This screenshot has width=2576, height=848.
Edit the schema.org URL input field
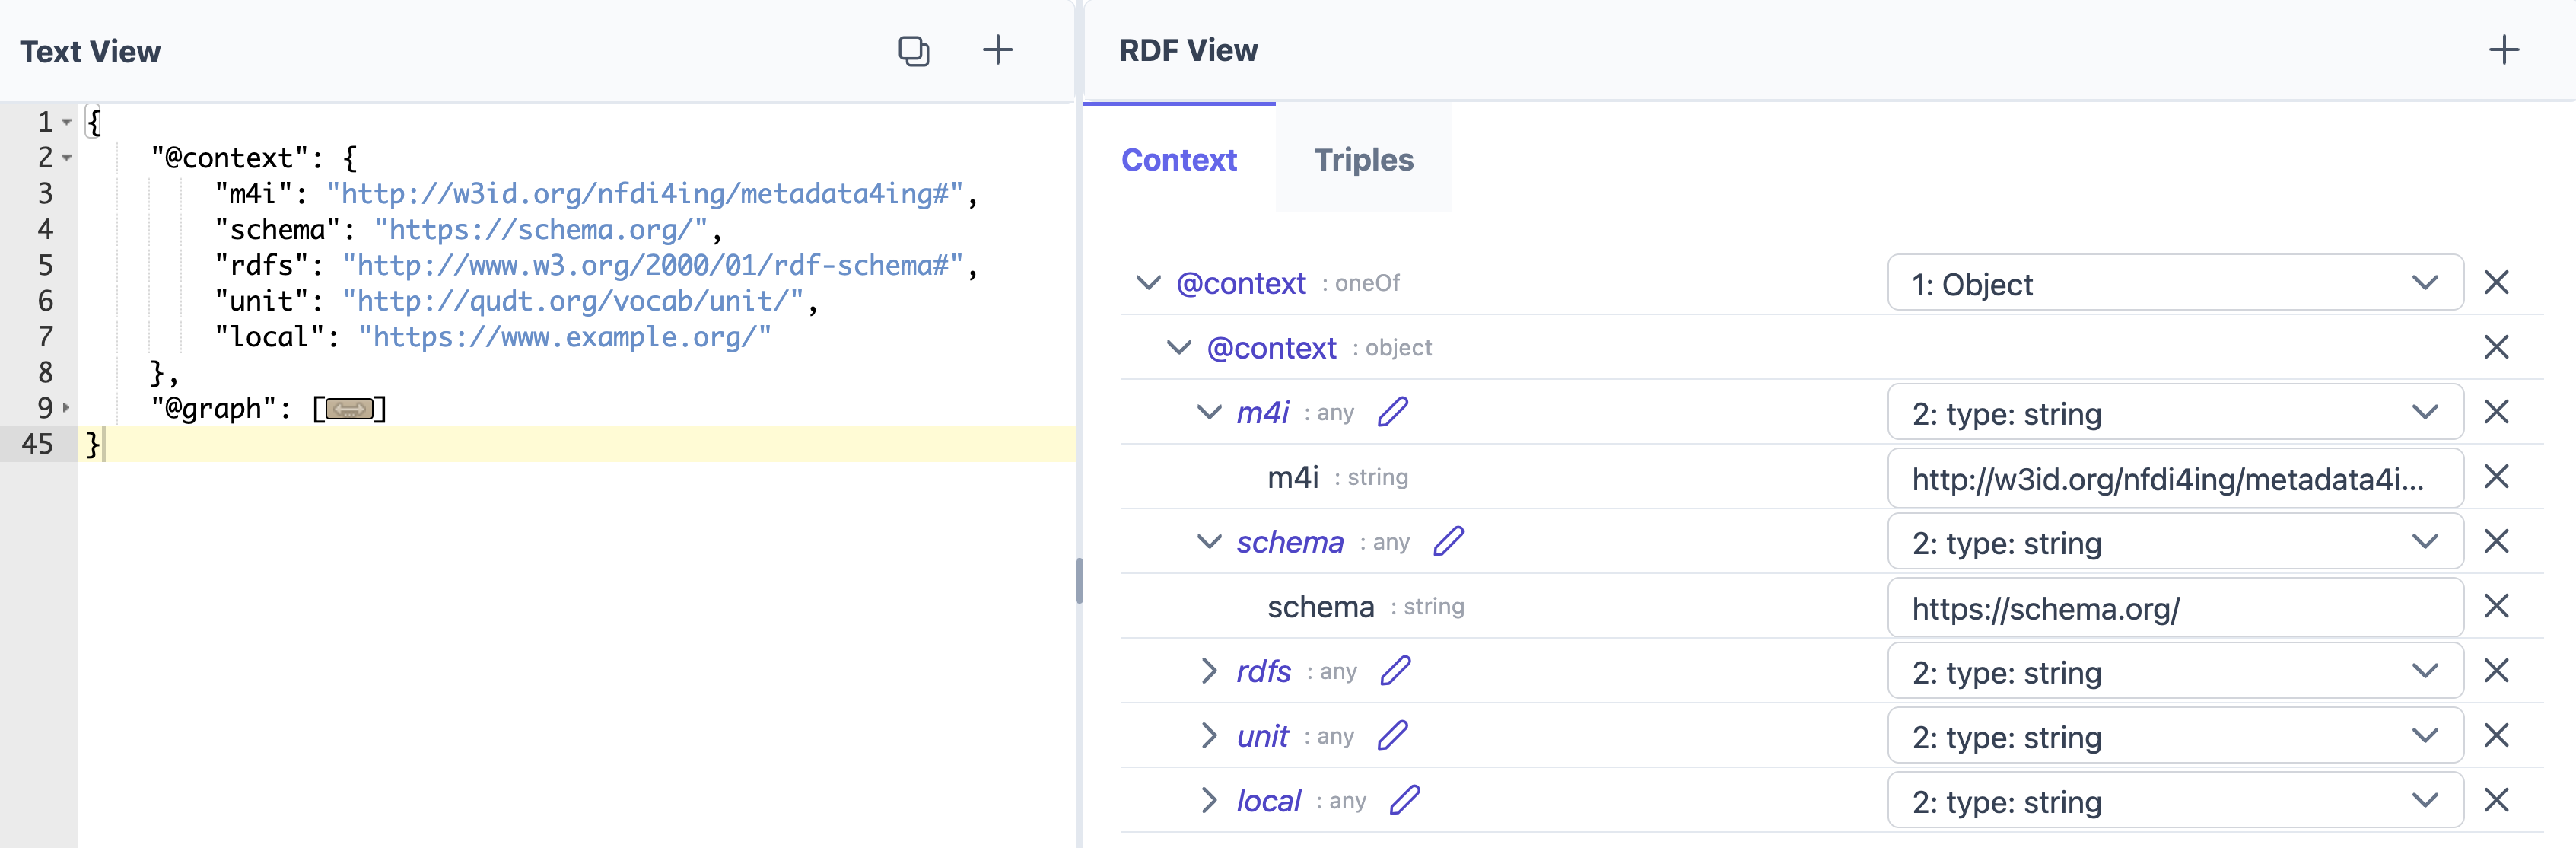pyautogui.click(x=2175, y=607)
